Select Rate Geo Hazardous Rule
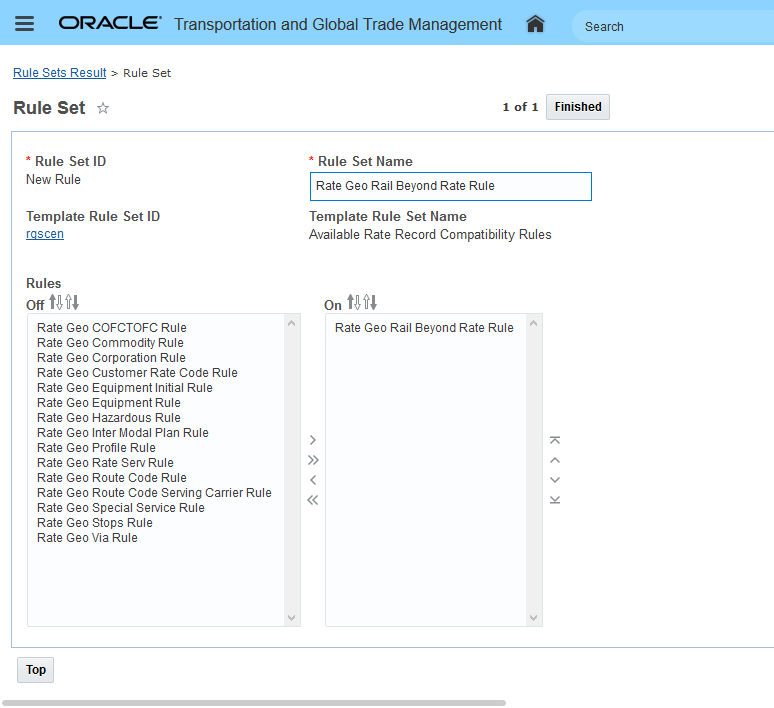The height and width of the screenshot is (708, 774). (109, 418)
